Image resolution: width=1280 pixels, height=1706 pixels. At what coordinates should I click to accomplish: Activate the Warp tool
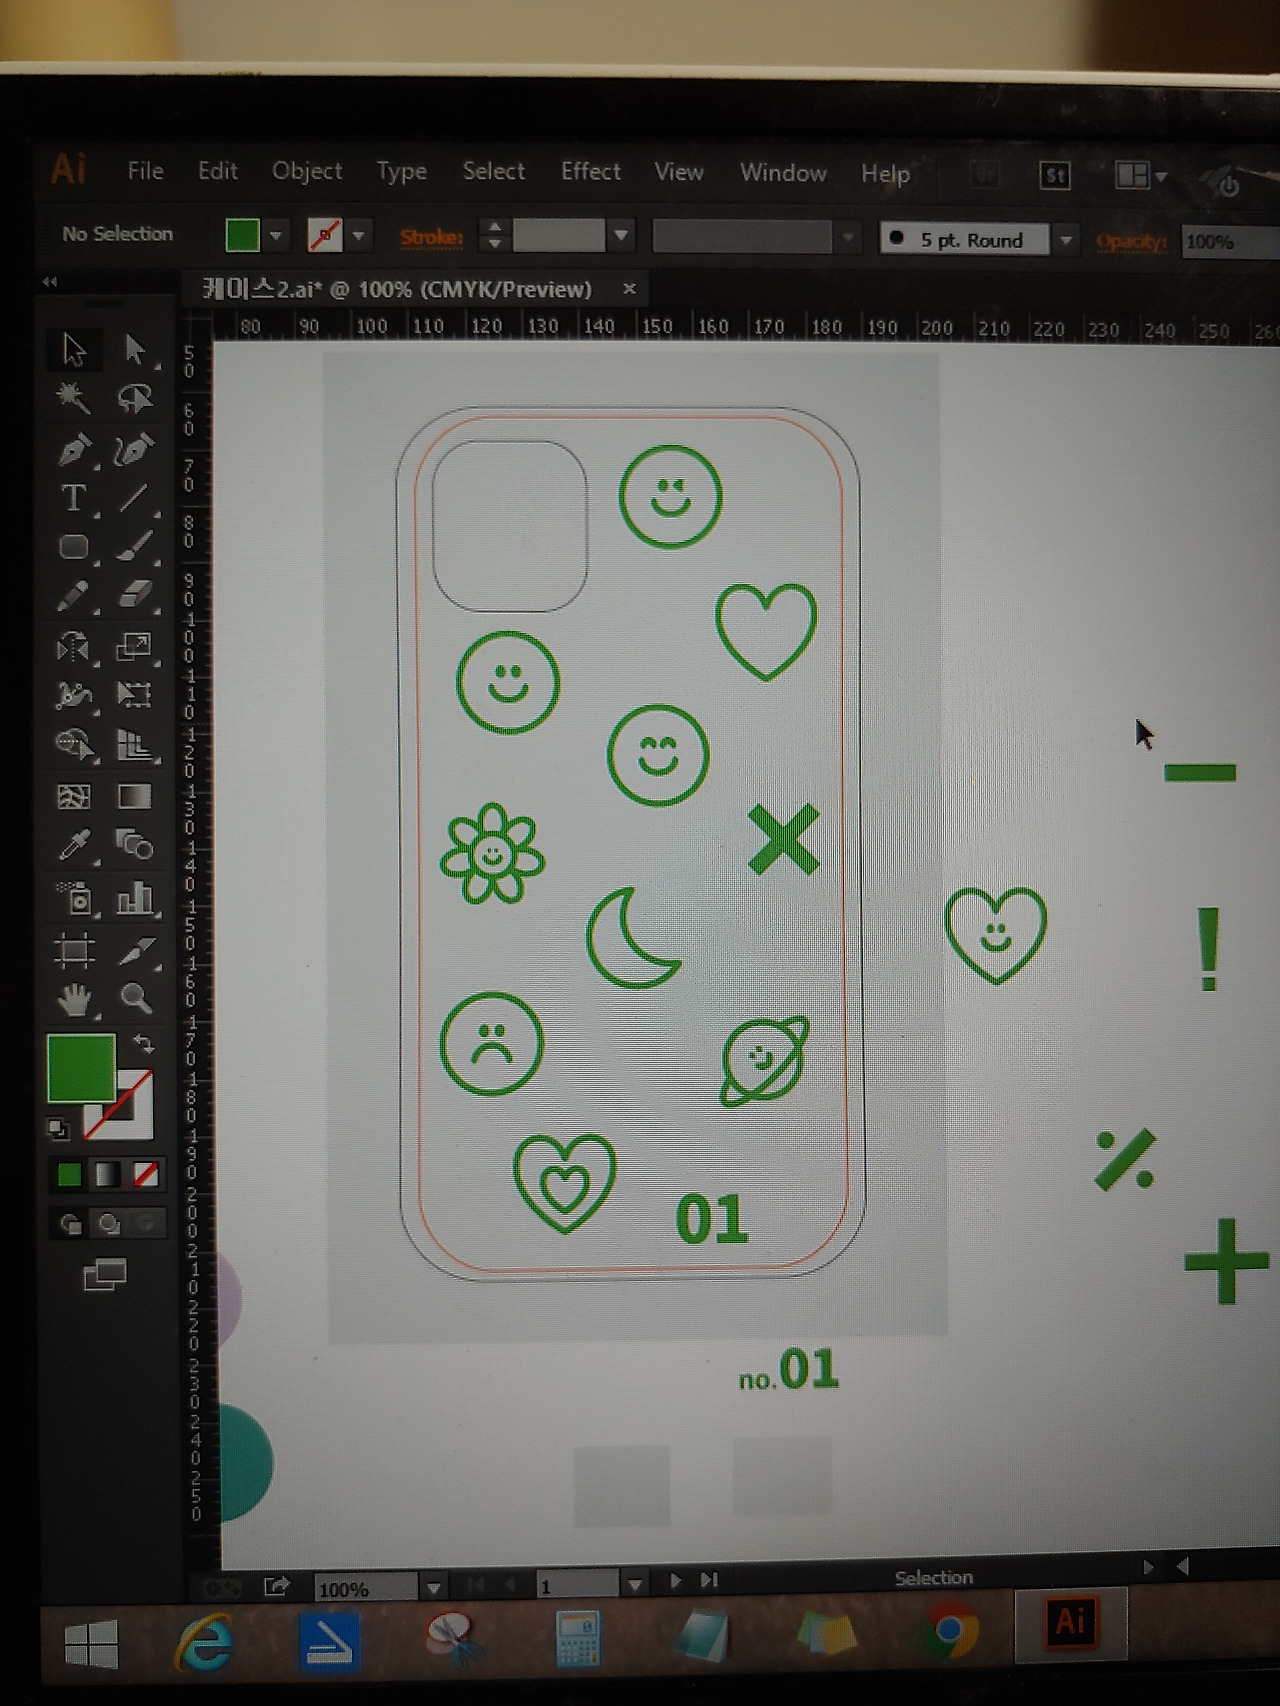[x=73, y=695]
